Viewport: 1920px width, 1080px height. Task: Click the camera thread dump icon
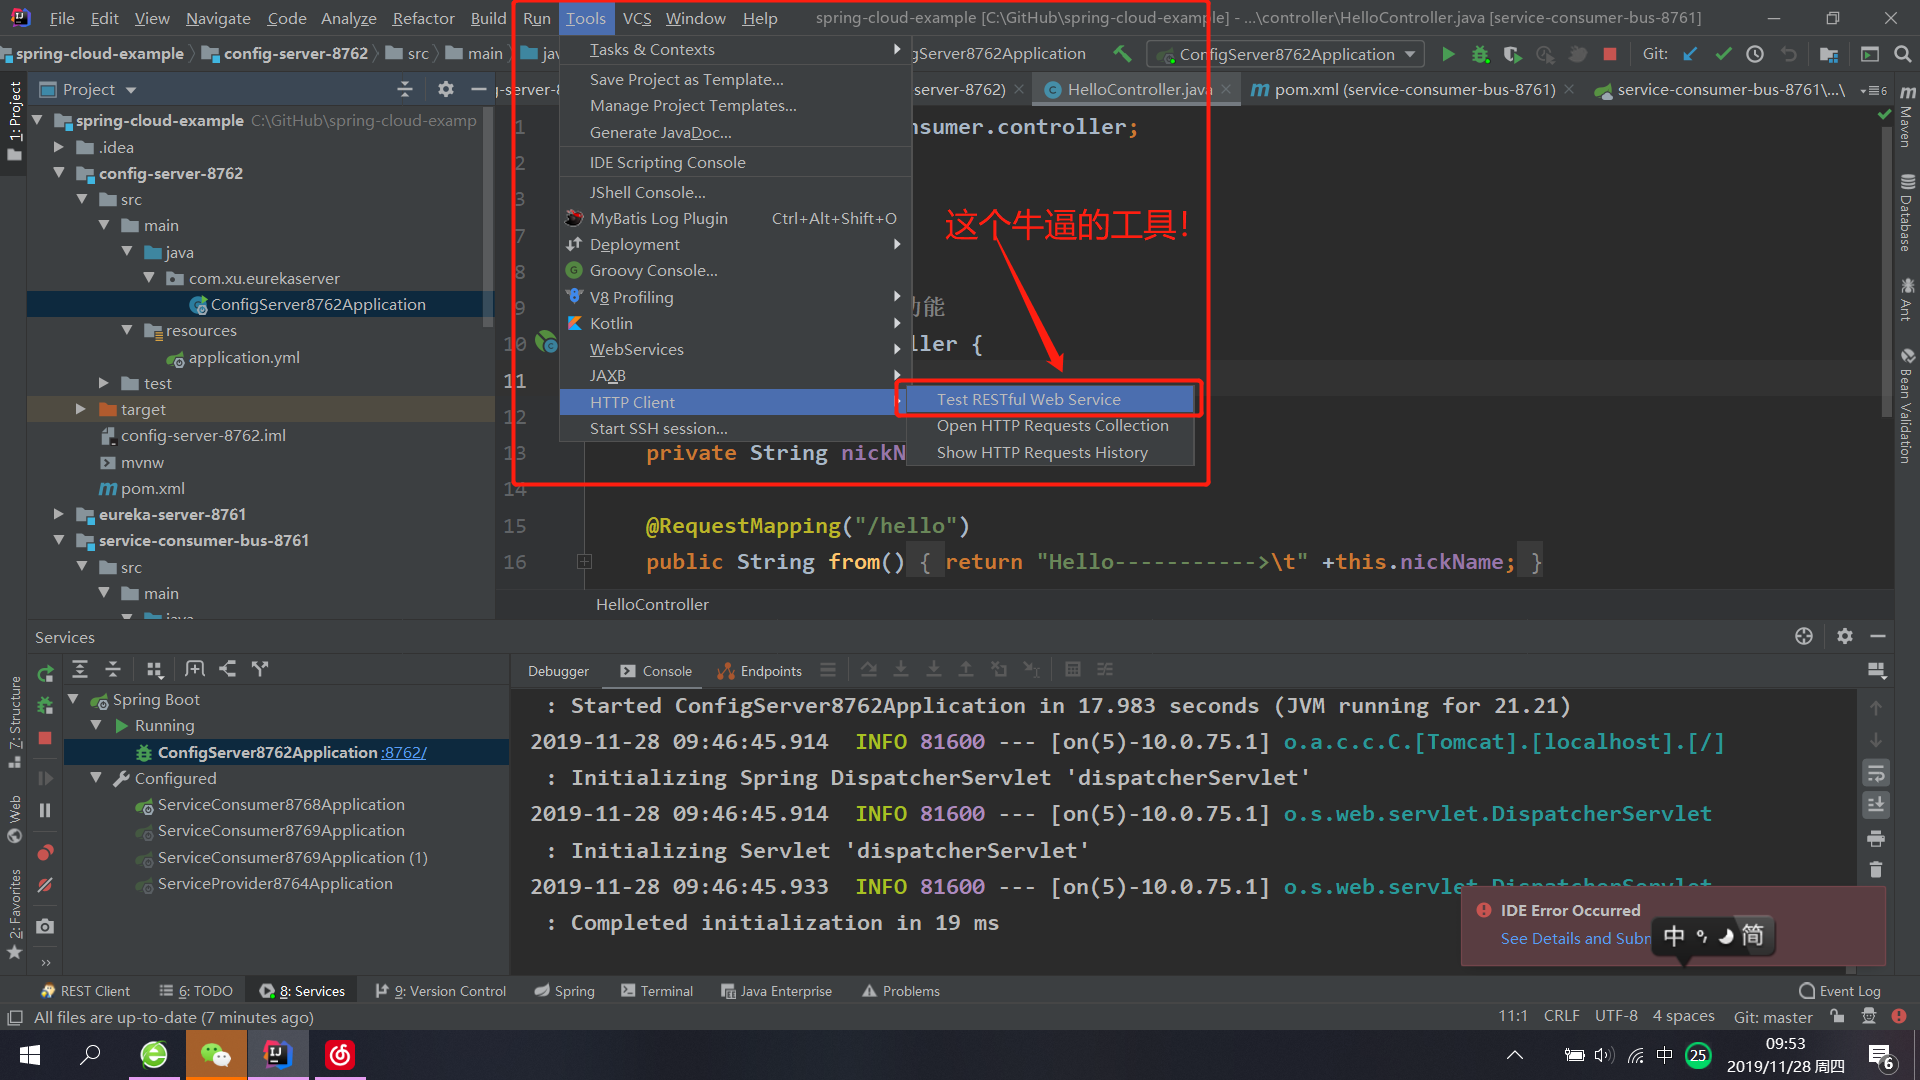click(x=45, y=927)
